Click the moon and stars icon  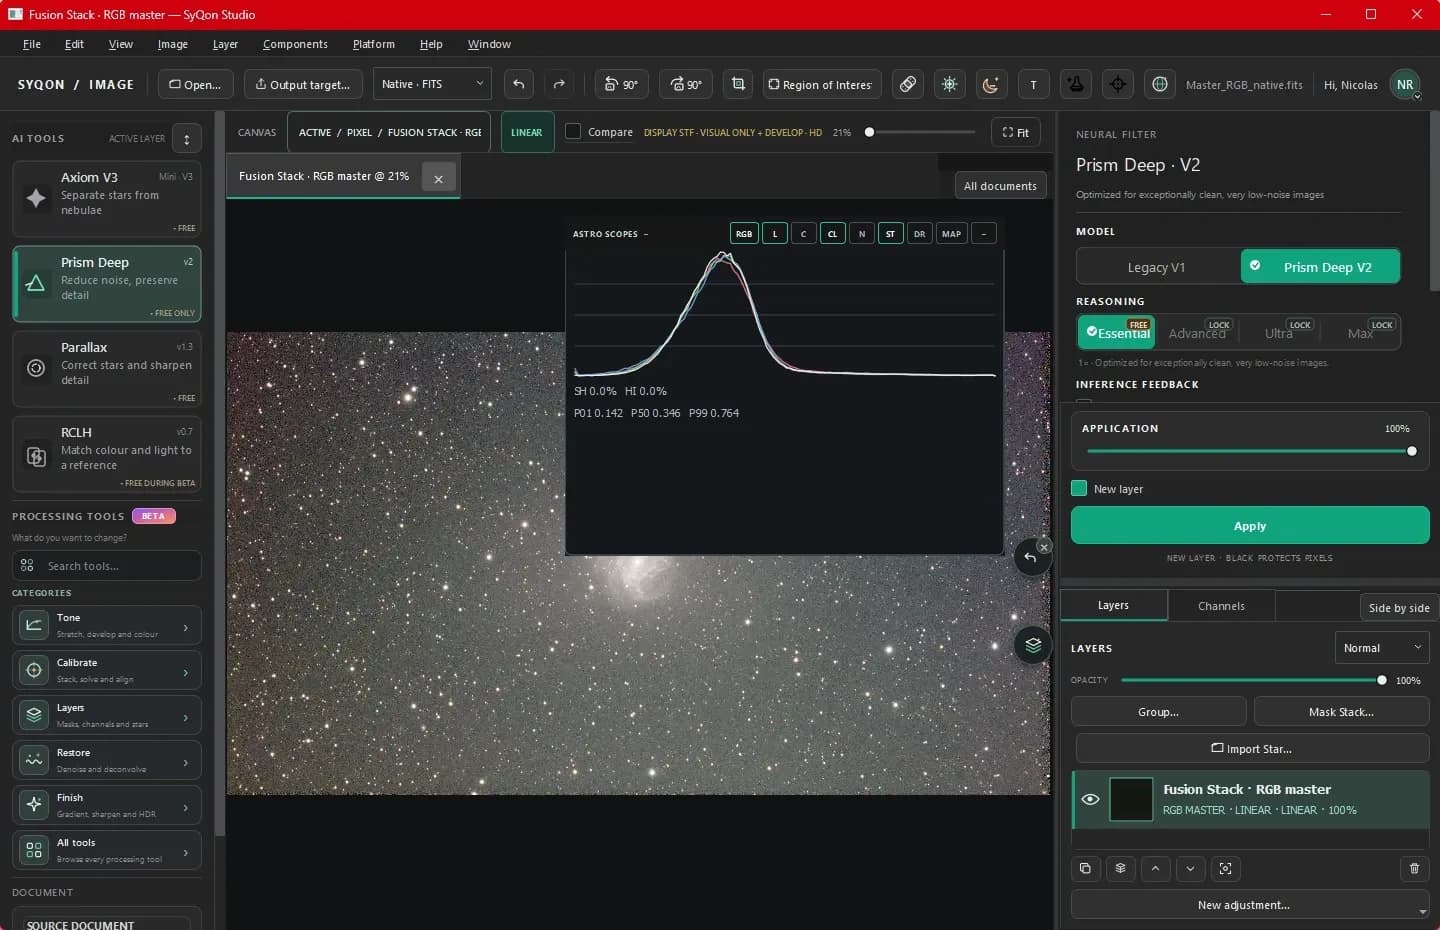coord(991,84)
